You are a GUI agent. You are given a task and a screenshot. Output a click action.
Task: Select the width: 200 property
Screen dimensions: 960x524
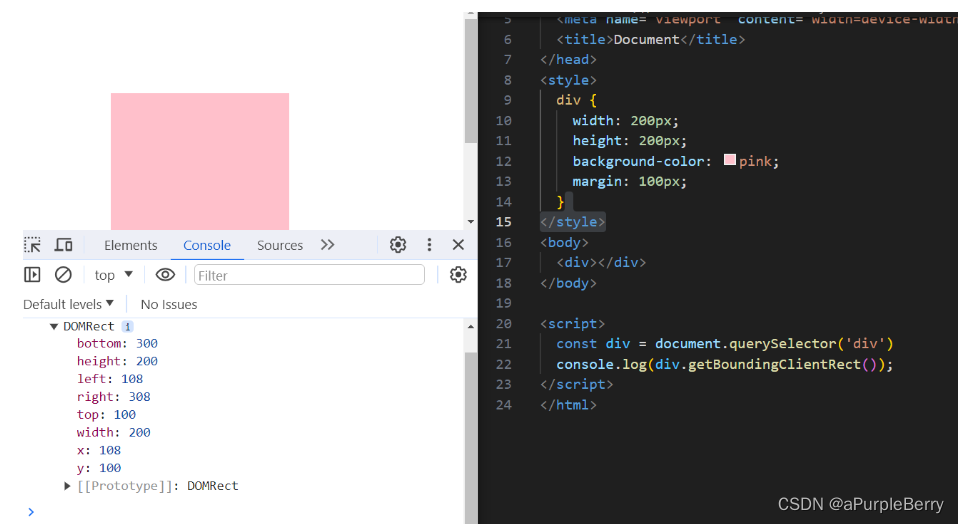coord(114,432)
